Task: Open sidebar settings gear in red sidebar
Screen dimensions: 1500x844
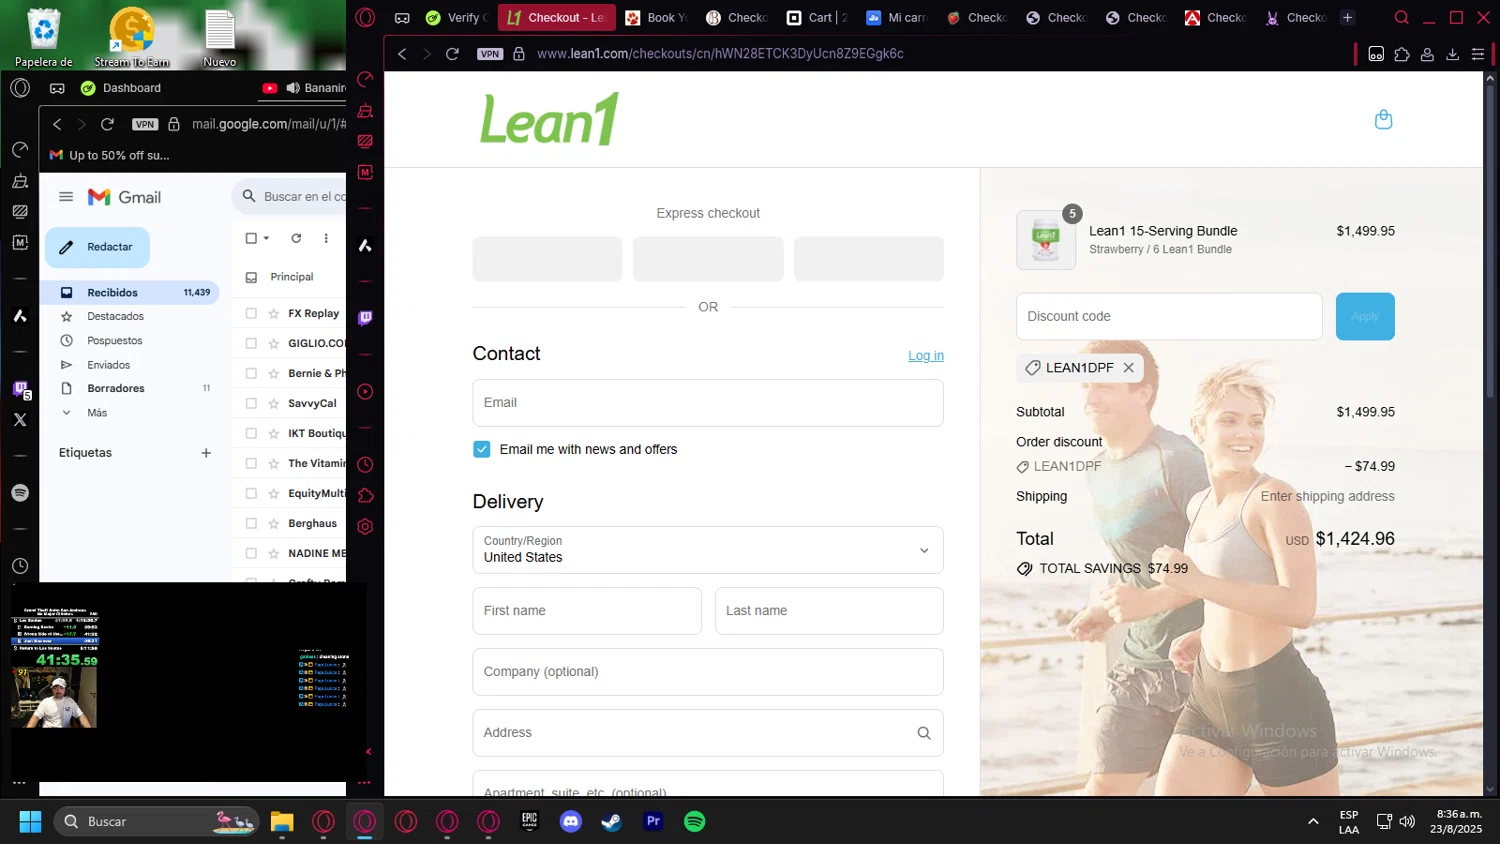Action: click(x=365, y=526)
